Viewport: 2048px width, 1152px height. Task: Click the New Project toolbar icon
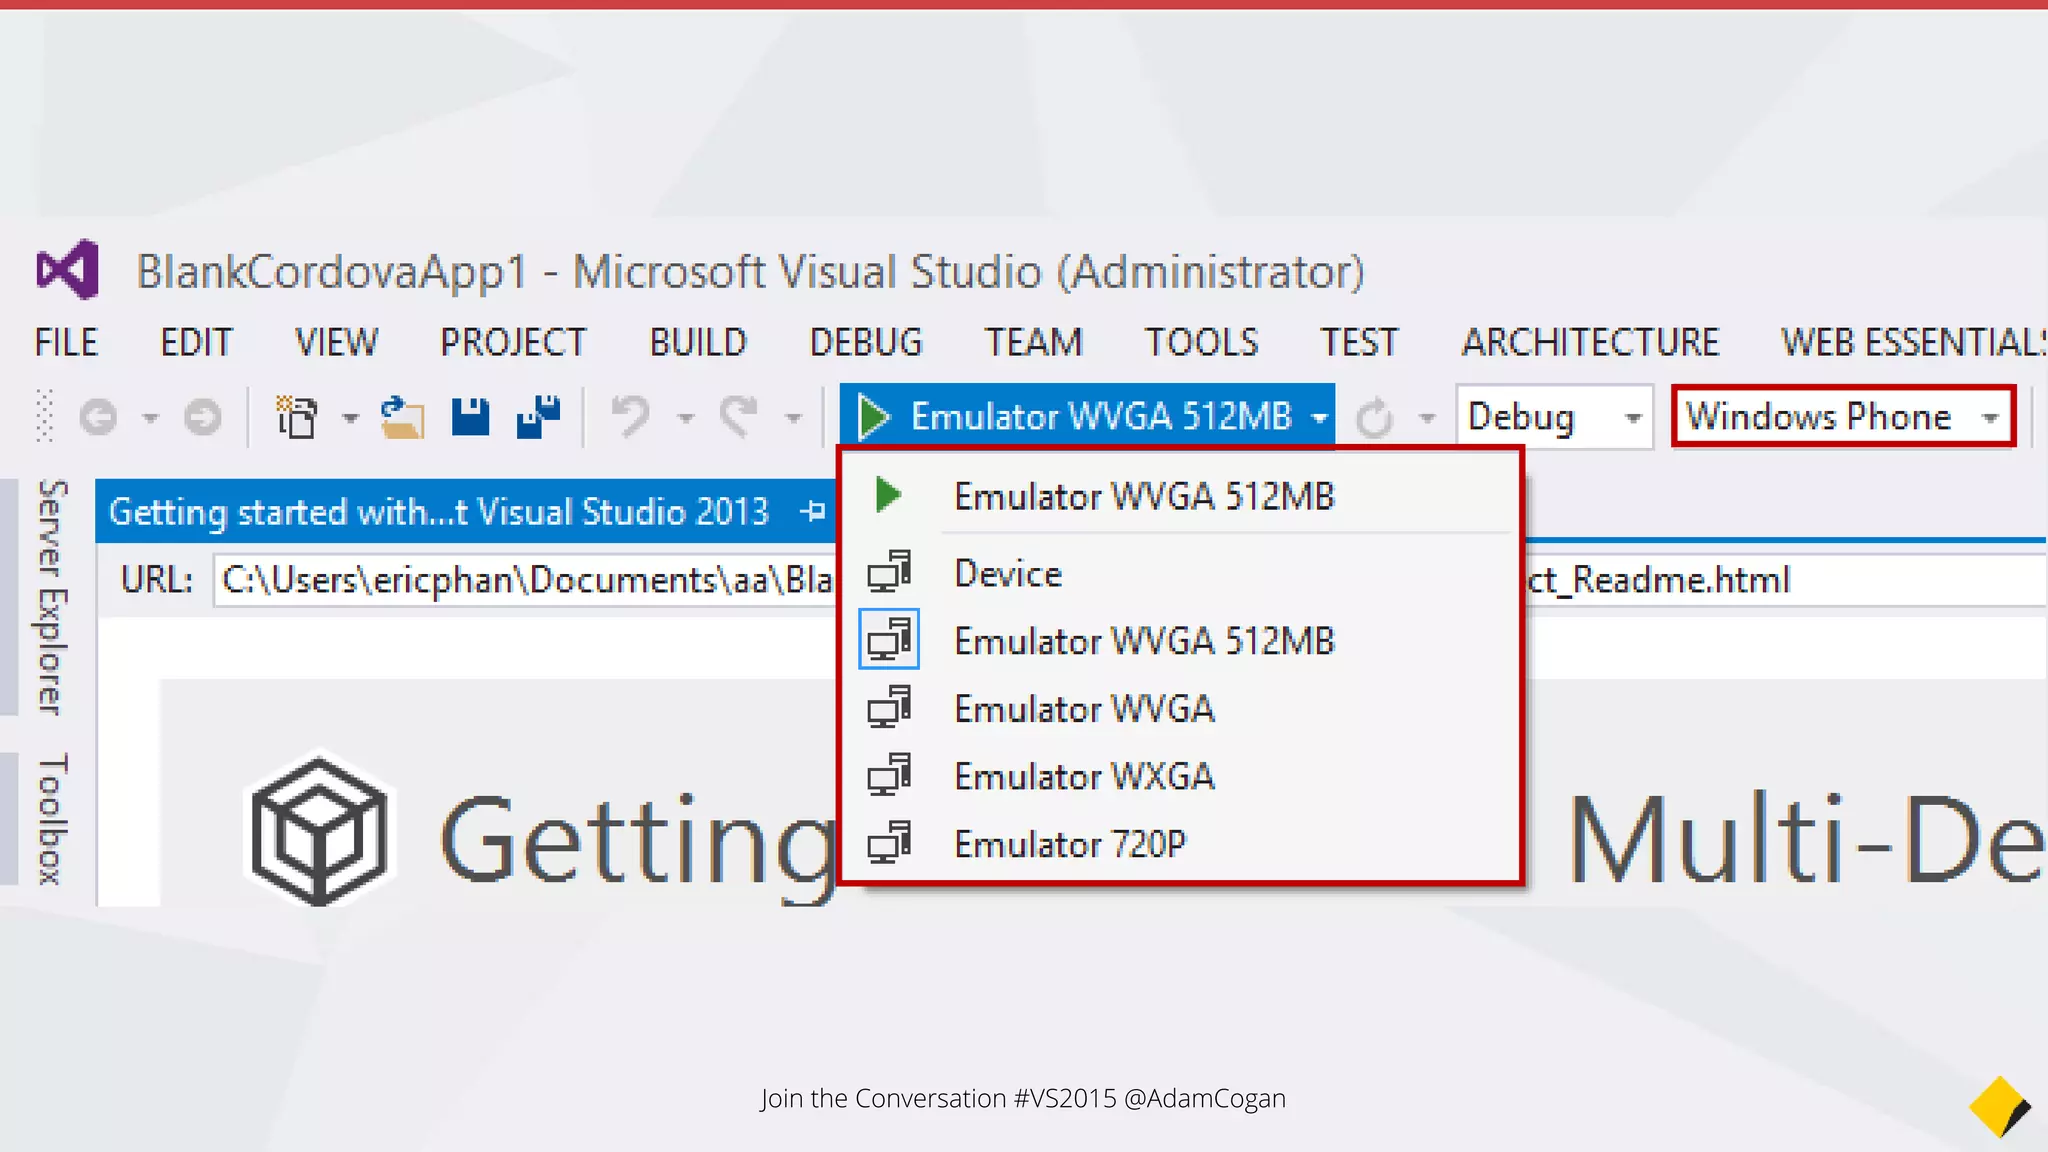[297, 416]
